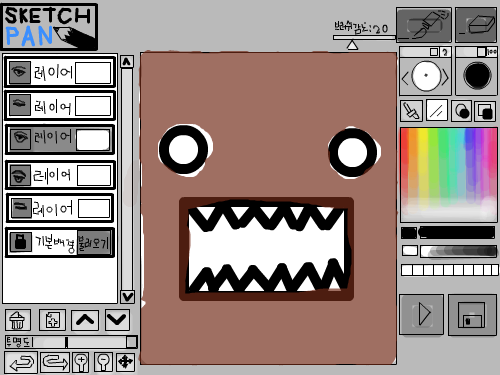500x375 pixels.
Task: Show the 레이어 layer just above 기본배경
Action: tap(21, 208)
